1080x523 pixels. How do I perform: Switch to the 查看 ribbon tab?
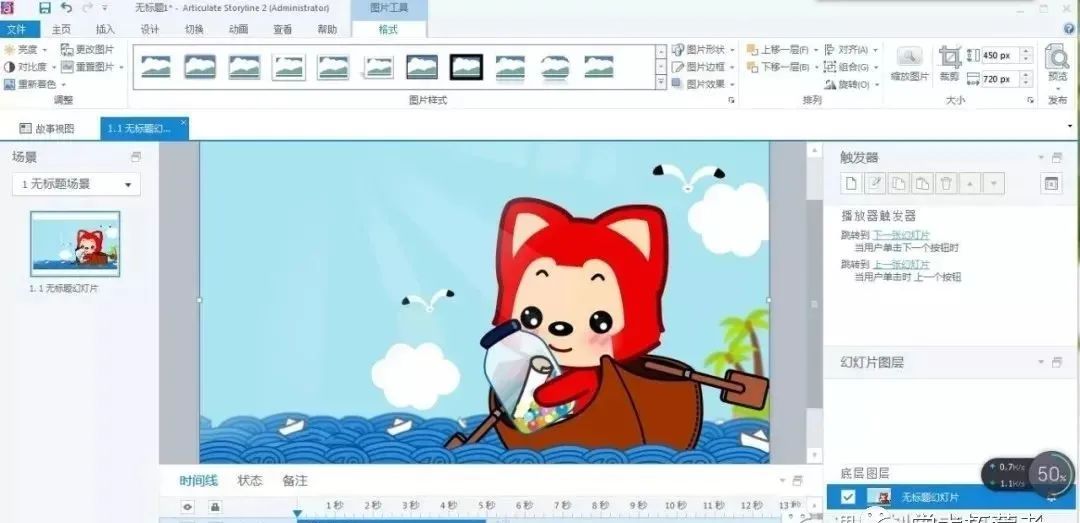click(x=282, y=29)
